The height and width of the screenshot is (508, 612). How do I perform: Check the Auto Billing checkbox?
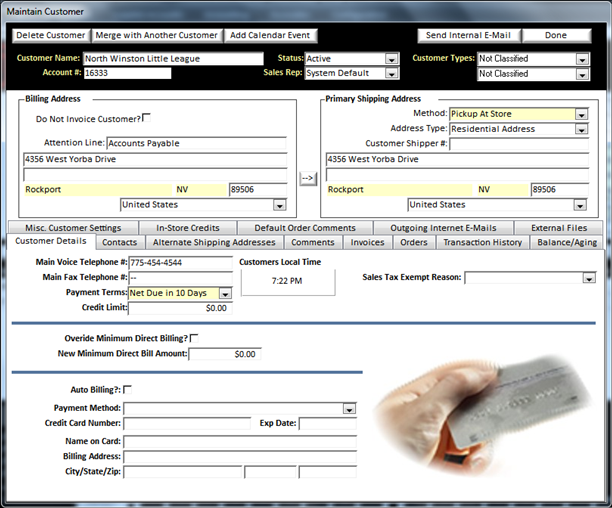pyautogui.click(x=127, y=389)
